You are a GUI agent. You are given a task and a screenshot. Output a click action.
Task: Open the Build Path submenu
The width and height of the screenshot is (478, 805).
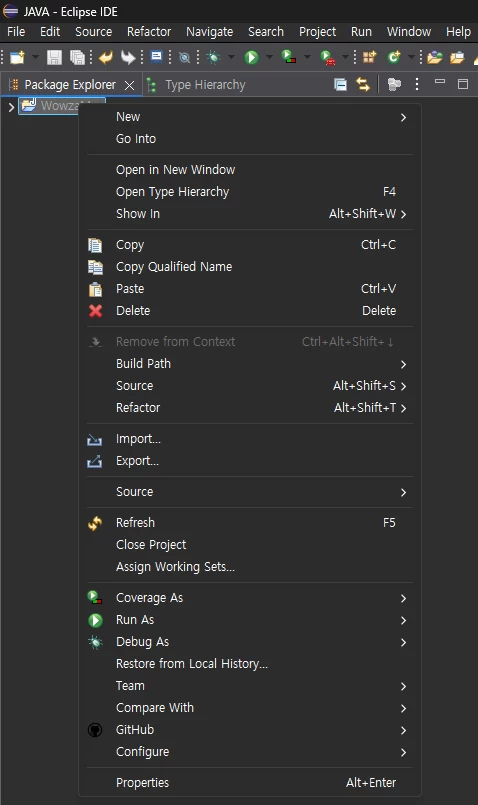click(x=250, y=363)
